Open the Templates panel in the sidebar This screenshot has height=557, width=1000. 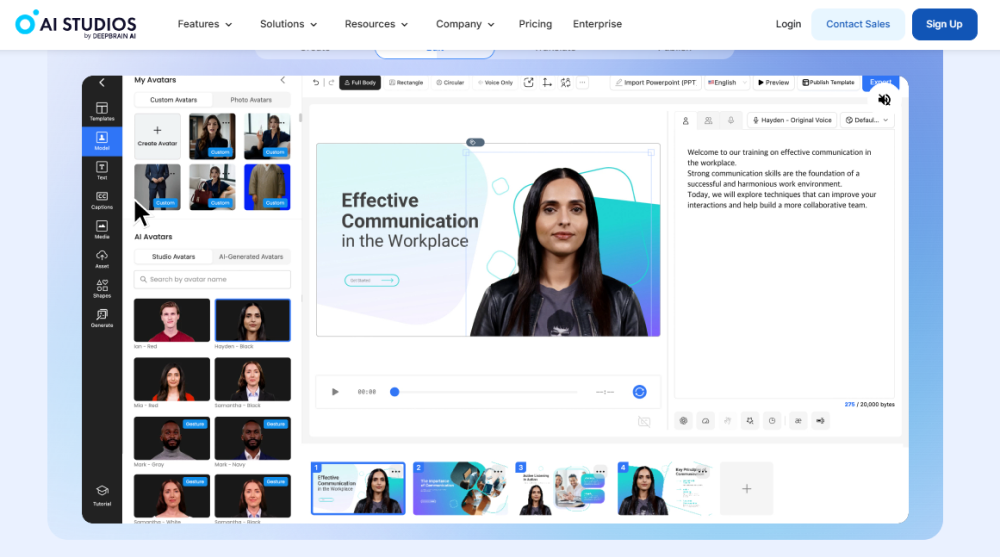tap(101, 111)
